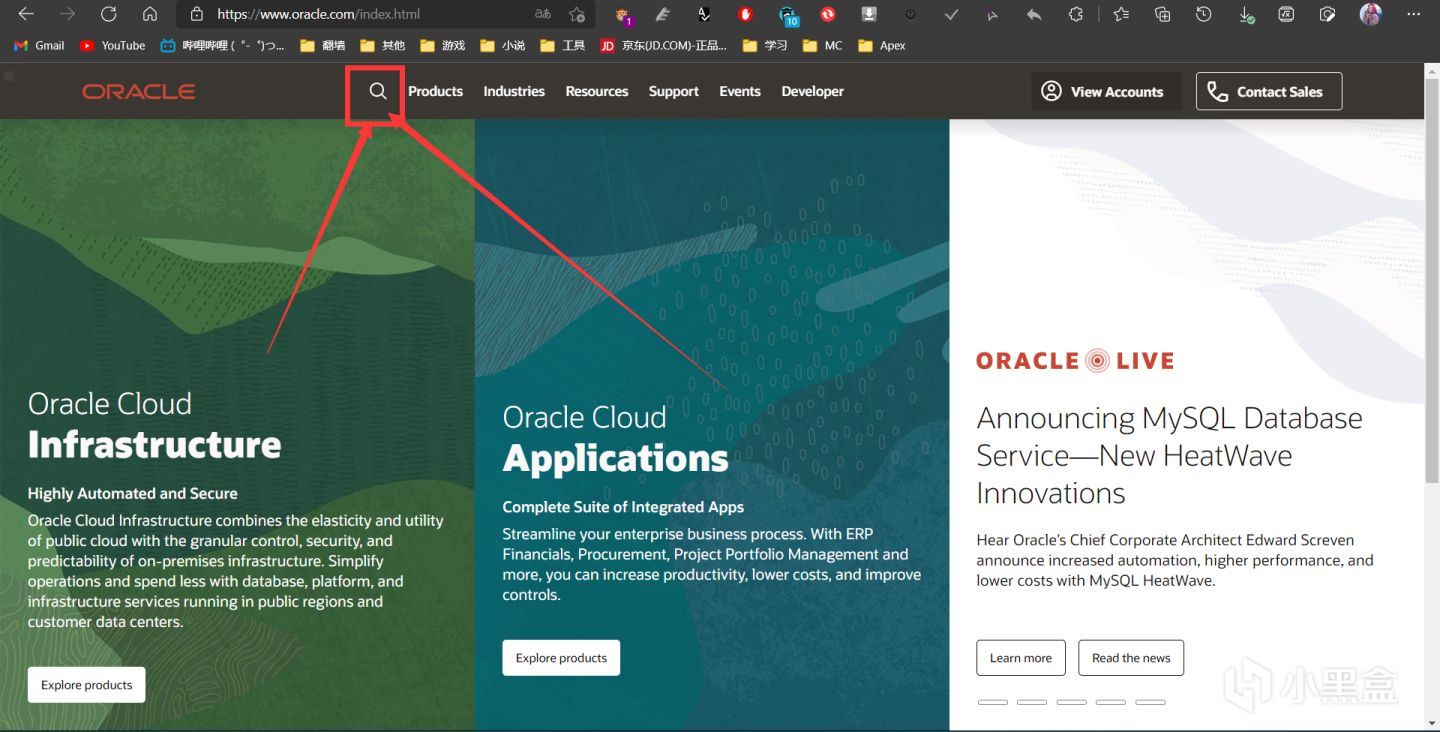This screenshot has width=1440, height=732.
Task: Select the third carousel slide indicator
Action: point(1071,702)
